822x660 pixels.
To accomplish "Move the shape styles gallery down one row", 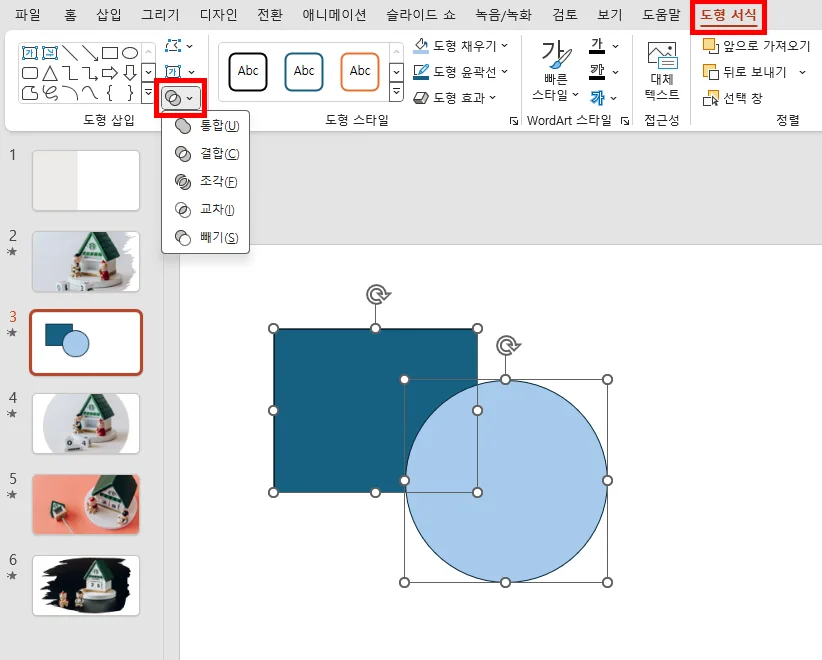I will click(x=397, y=72).
